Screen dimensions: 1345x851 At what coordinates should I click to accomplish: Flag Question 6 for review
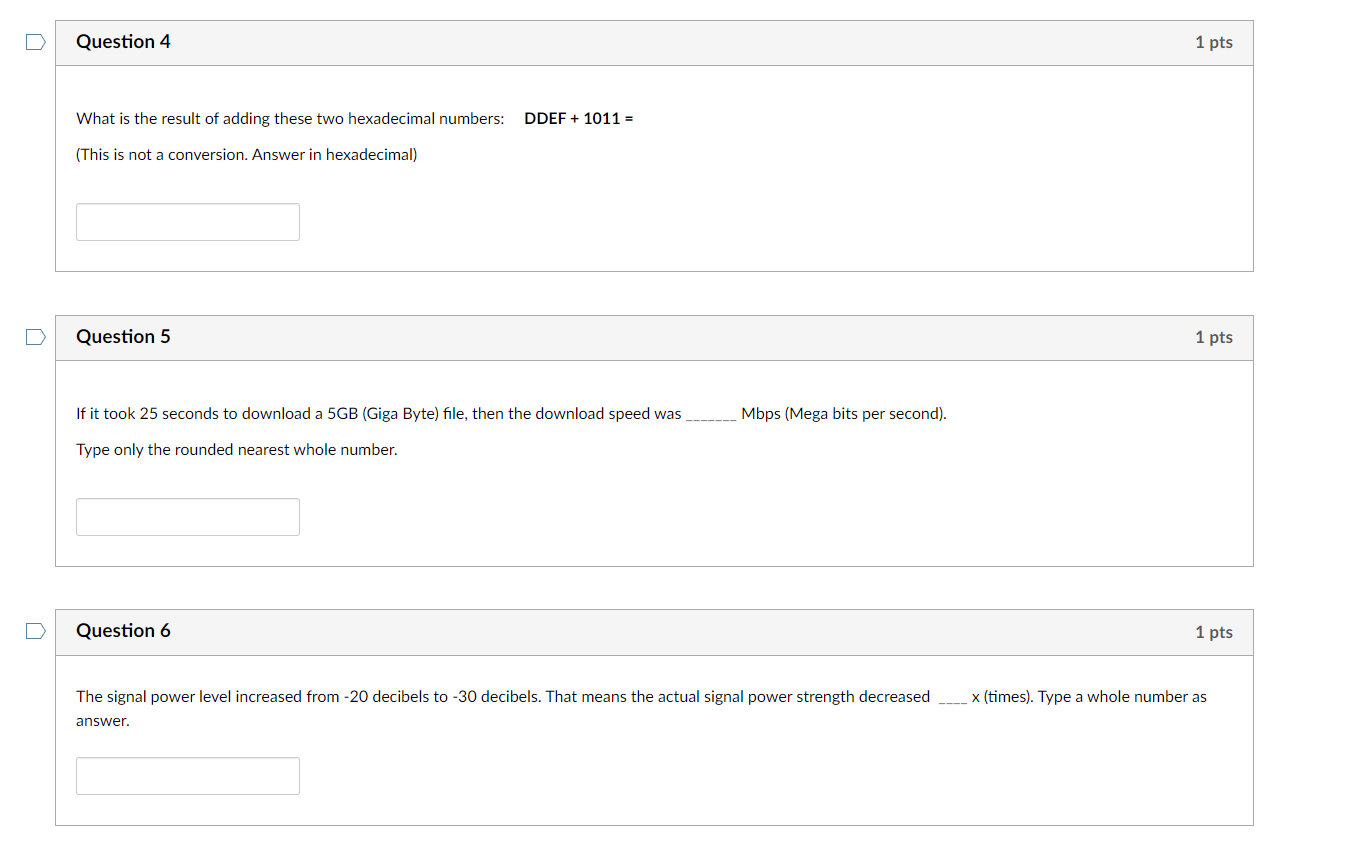[36, 631]
